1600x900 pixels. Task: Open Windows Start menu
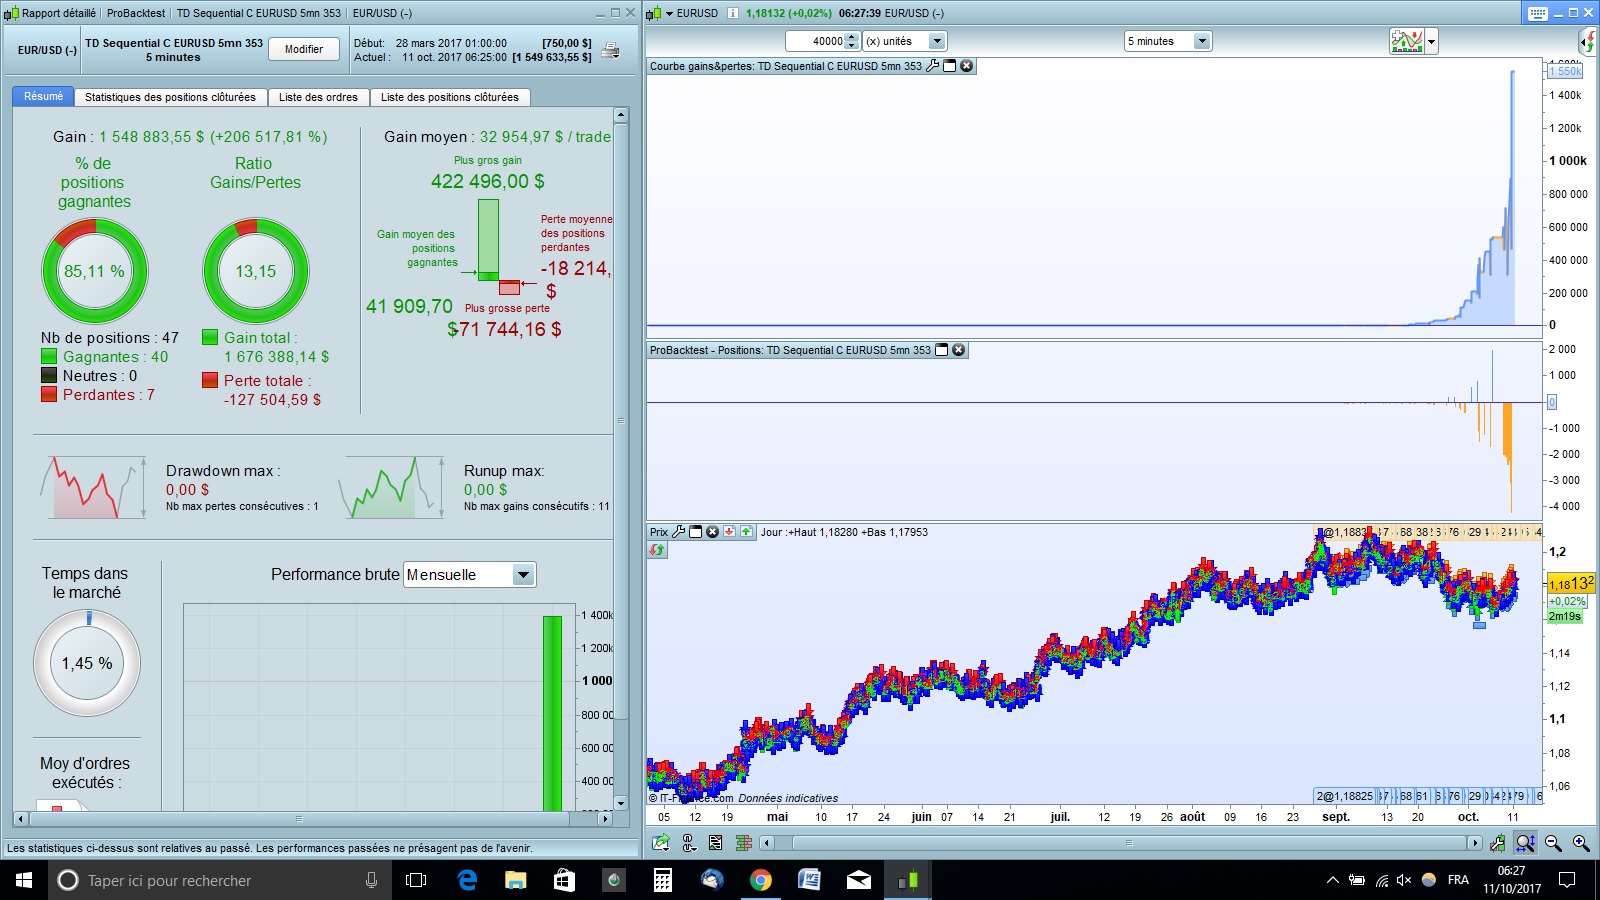(x=24, y=880)
